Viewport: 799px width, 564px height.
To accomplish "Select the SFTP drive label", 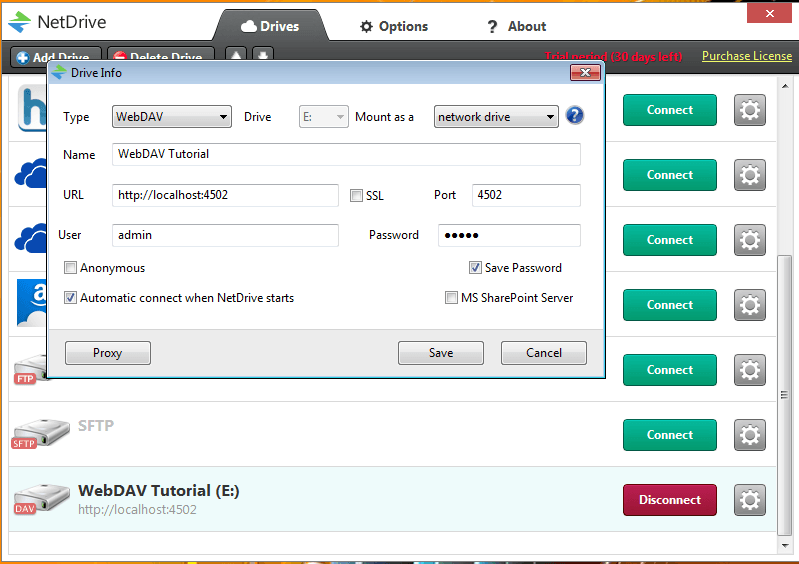I will tap(96, 425).
